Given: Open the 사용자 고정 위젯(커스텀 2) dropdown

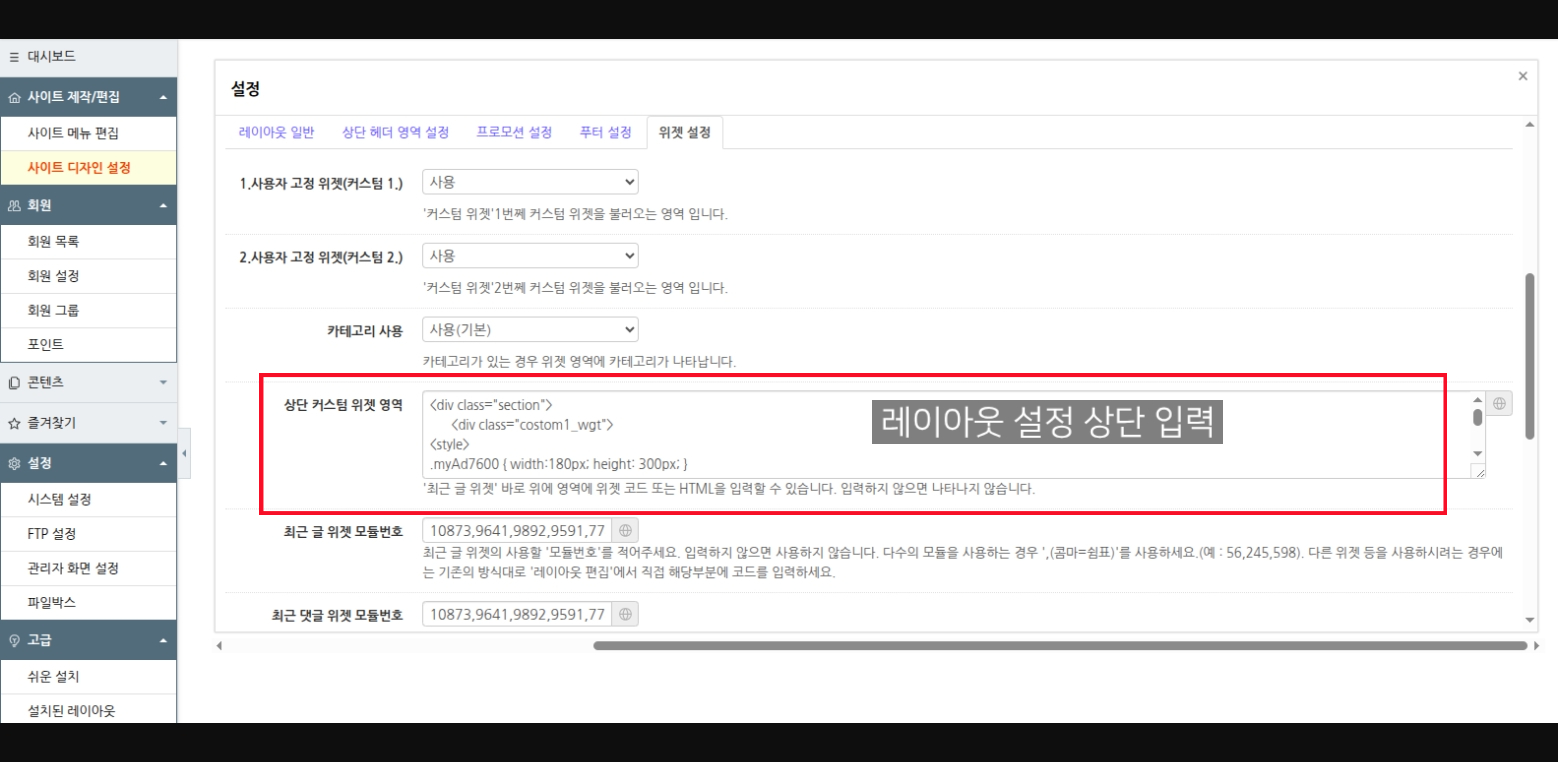Looking at the screenshot, I should [529, 255].
